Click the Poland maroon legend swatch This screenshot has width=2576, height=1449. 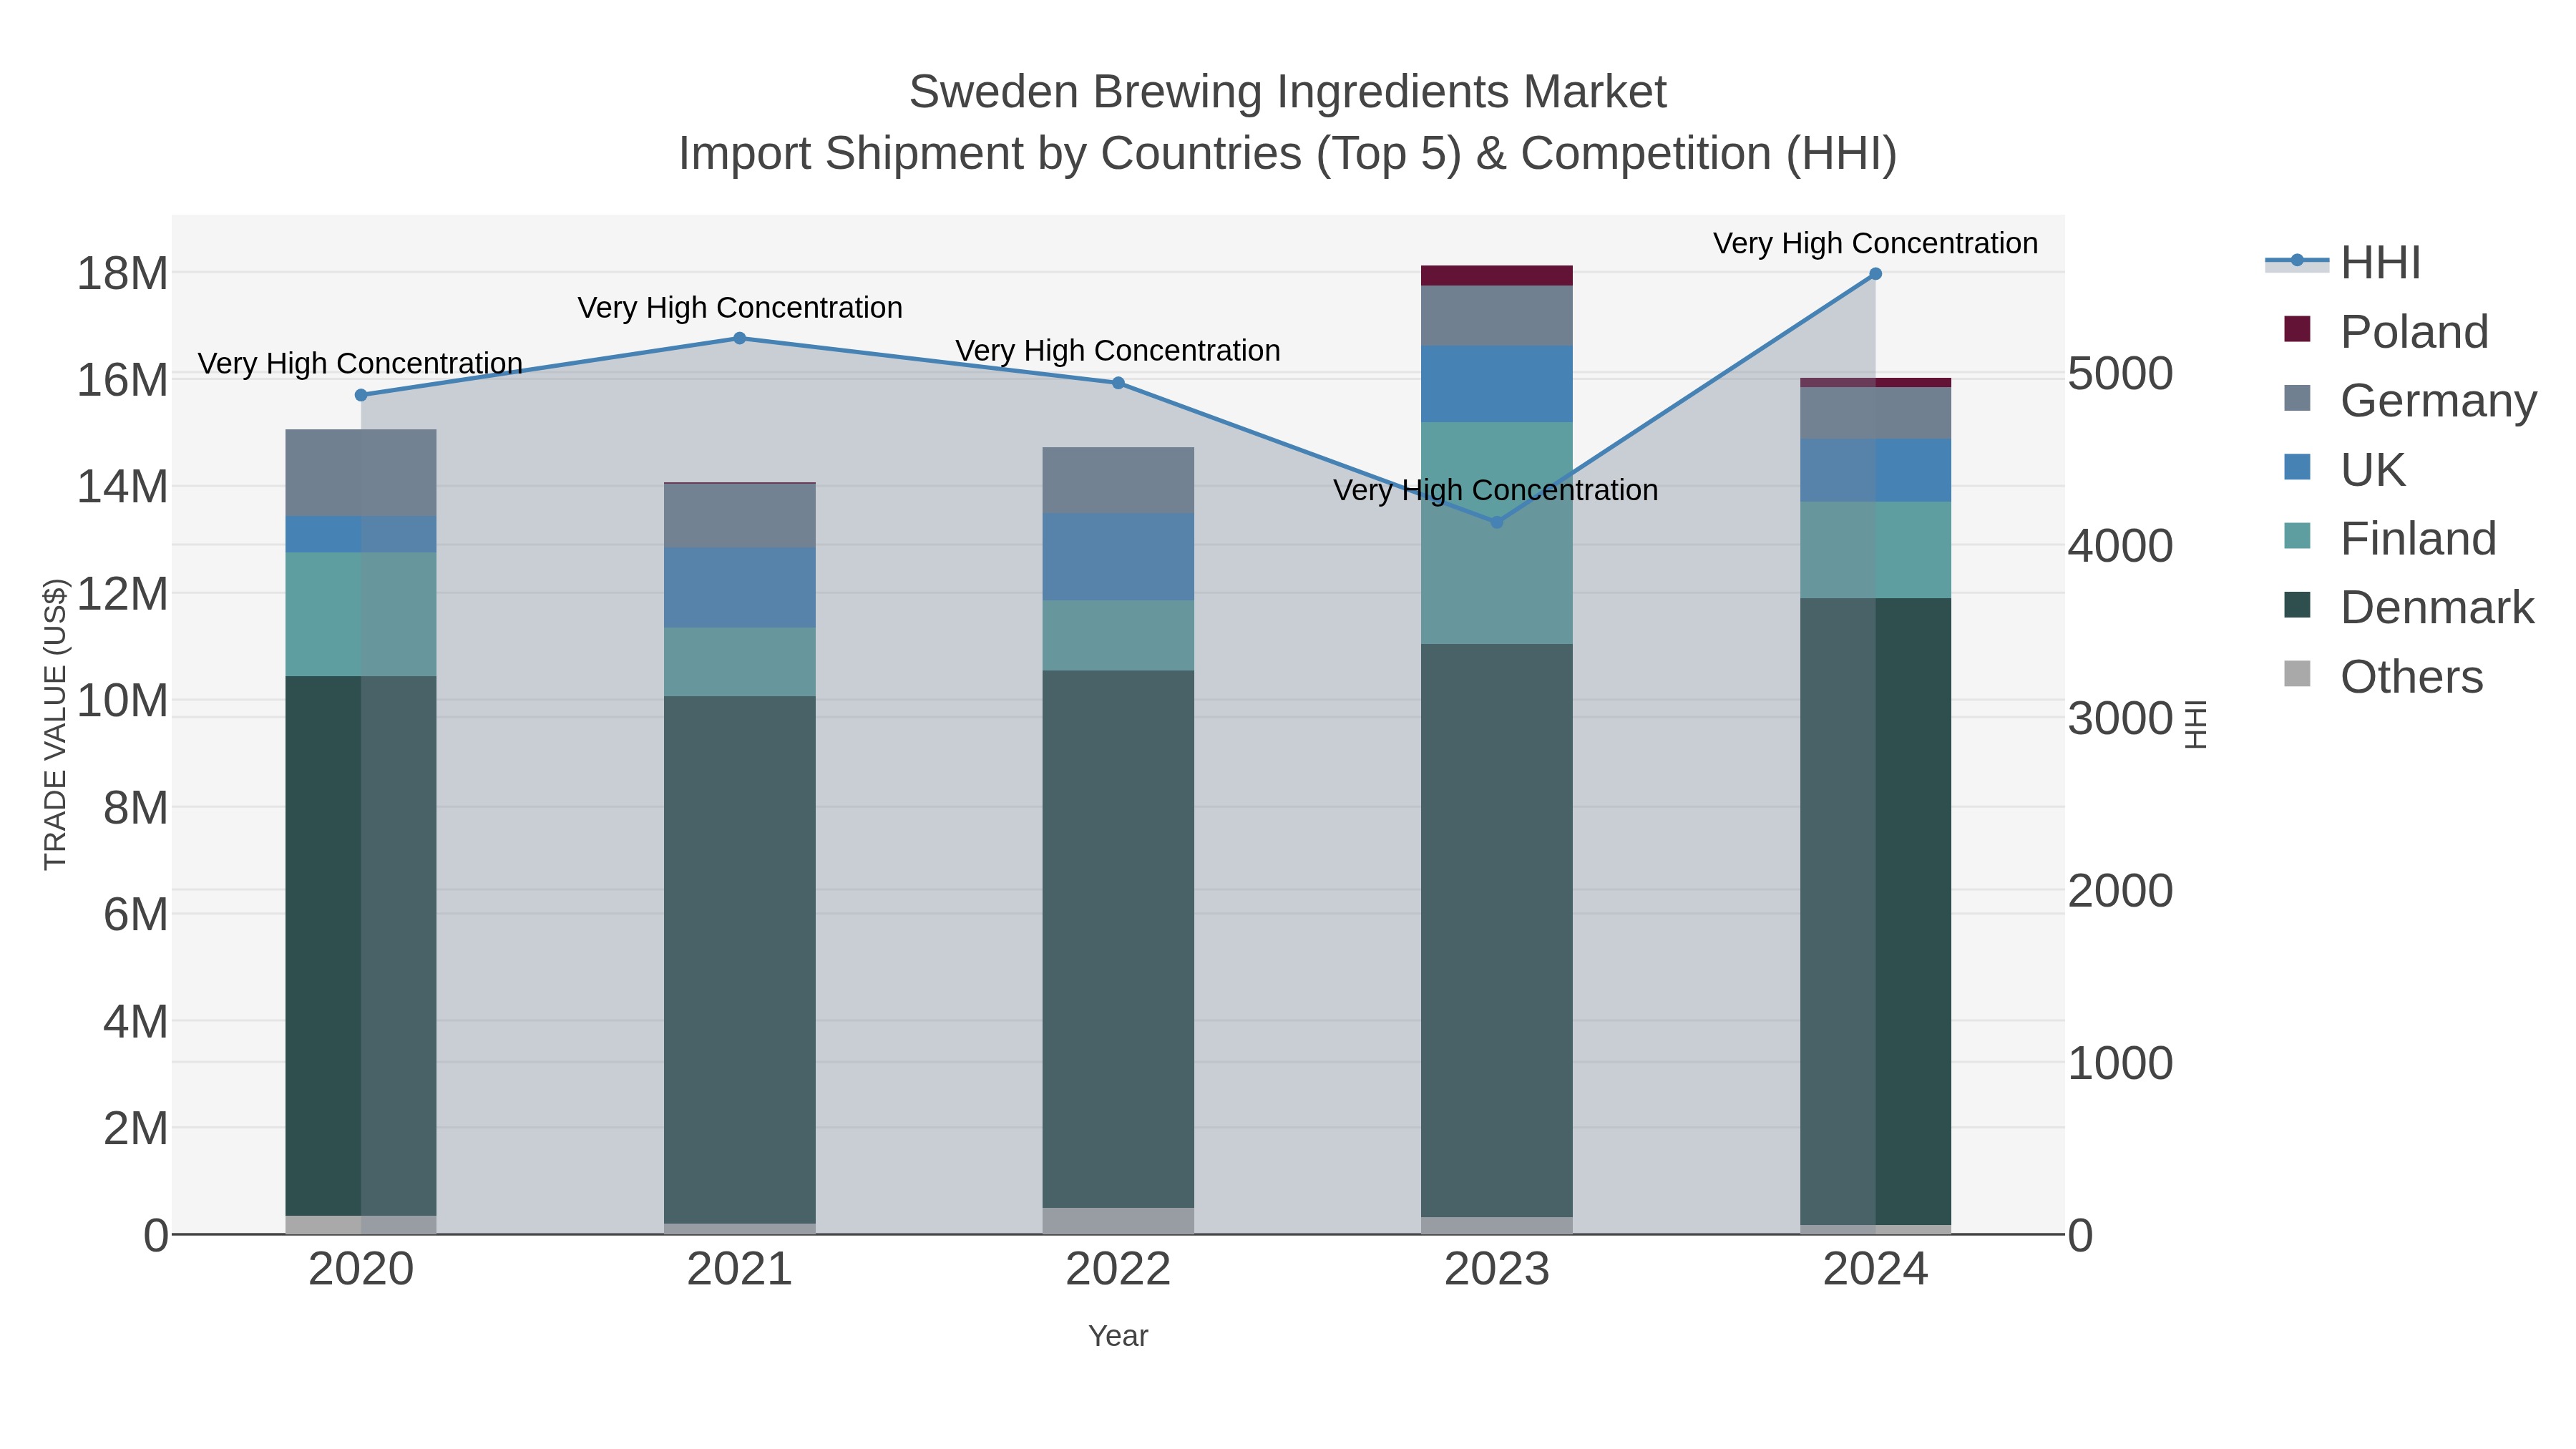pyautogui.click(x=2297, y=329)
